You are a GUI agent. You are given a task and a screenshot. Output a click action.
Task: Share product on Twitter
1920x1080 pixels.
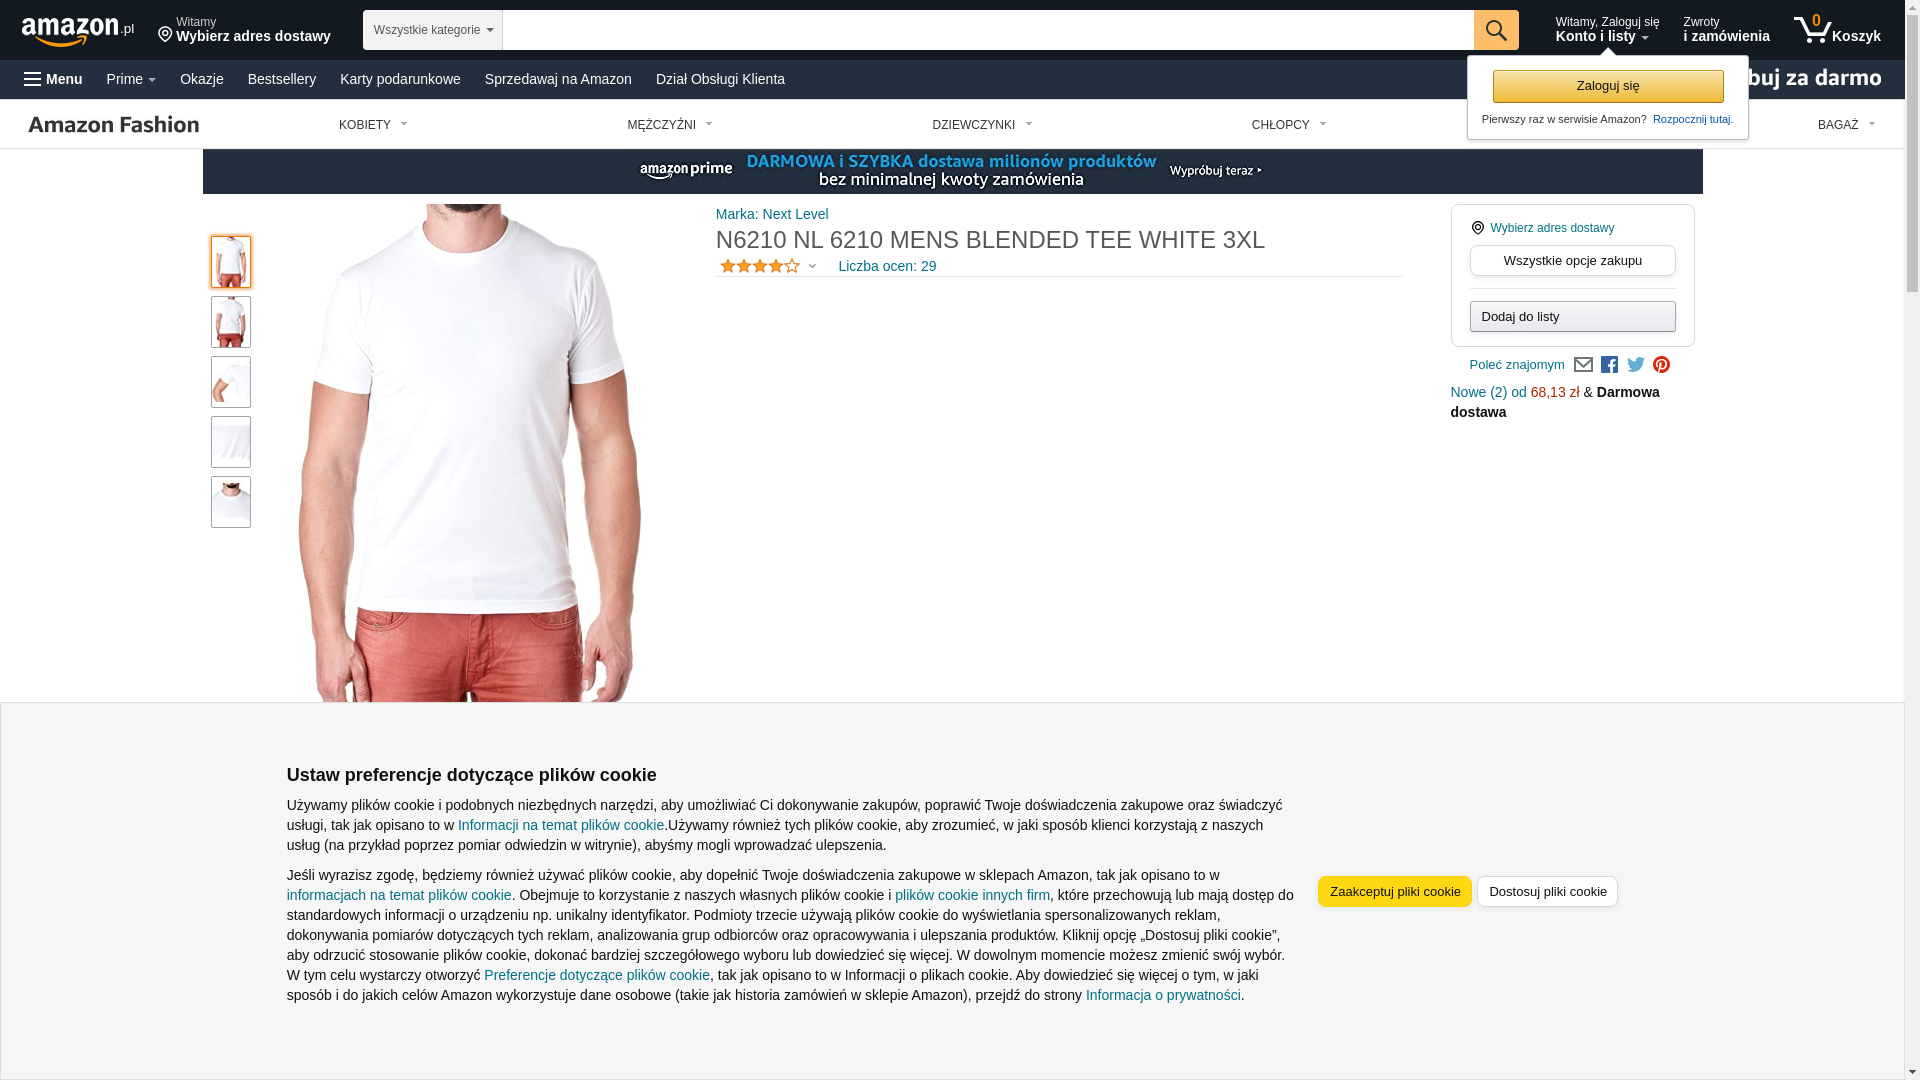1636,365
